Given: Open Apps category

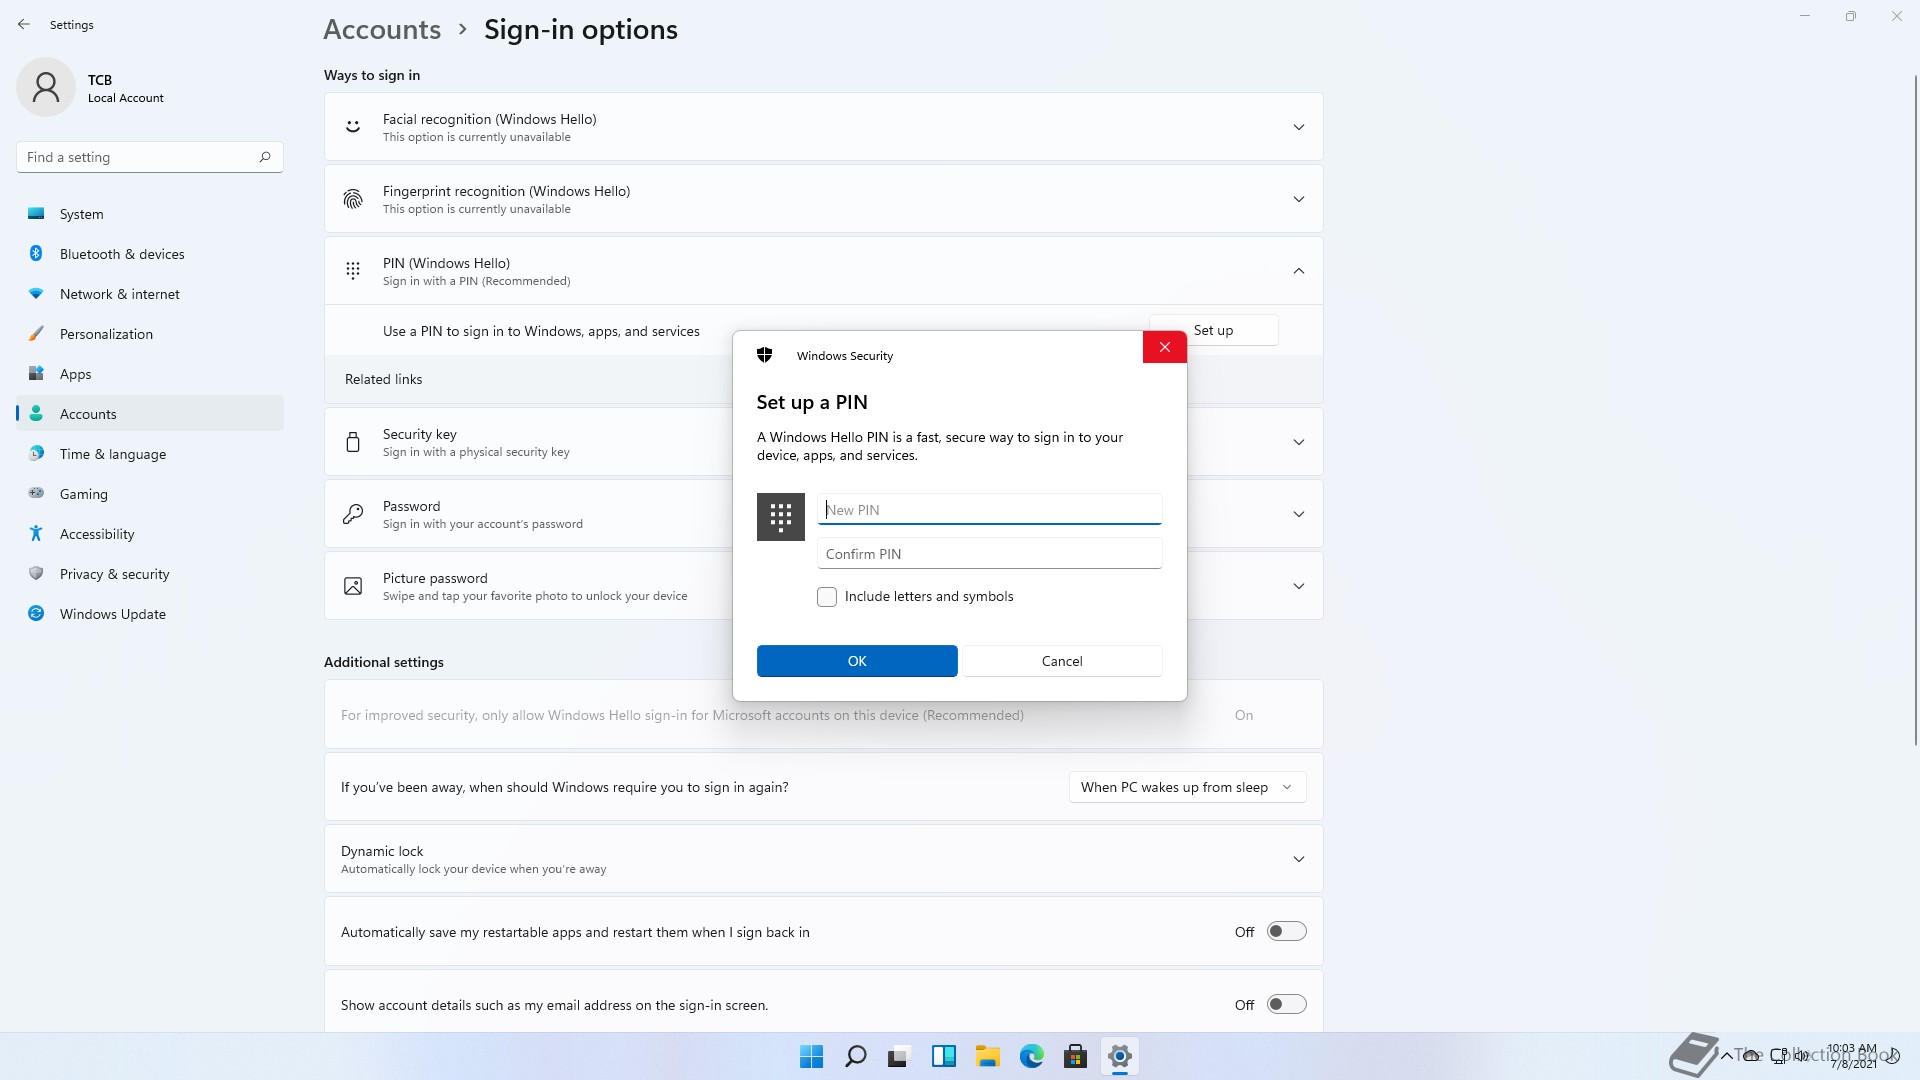Looking at the screenshot, I should pos(150,374).
